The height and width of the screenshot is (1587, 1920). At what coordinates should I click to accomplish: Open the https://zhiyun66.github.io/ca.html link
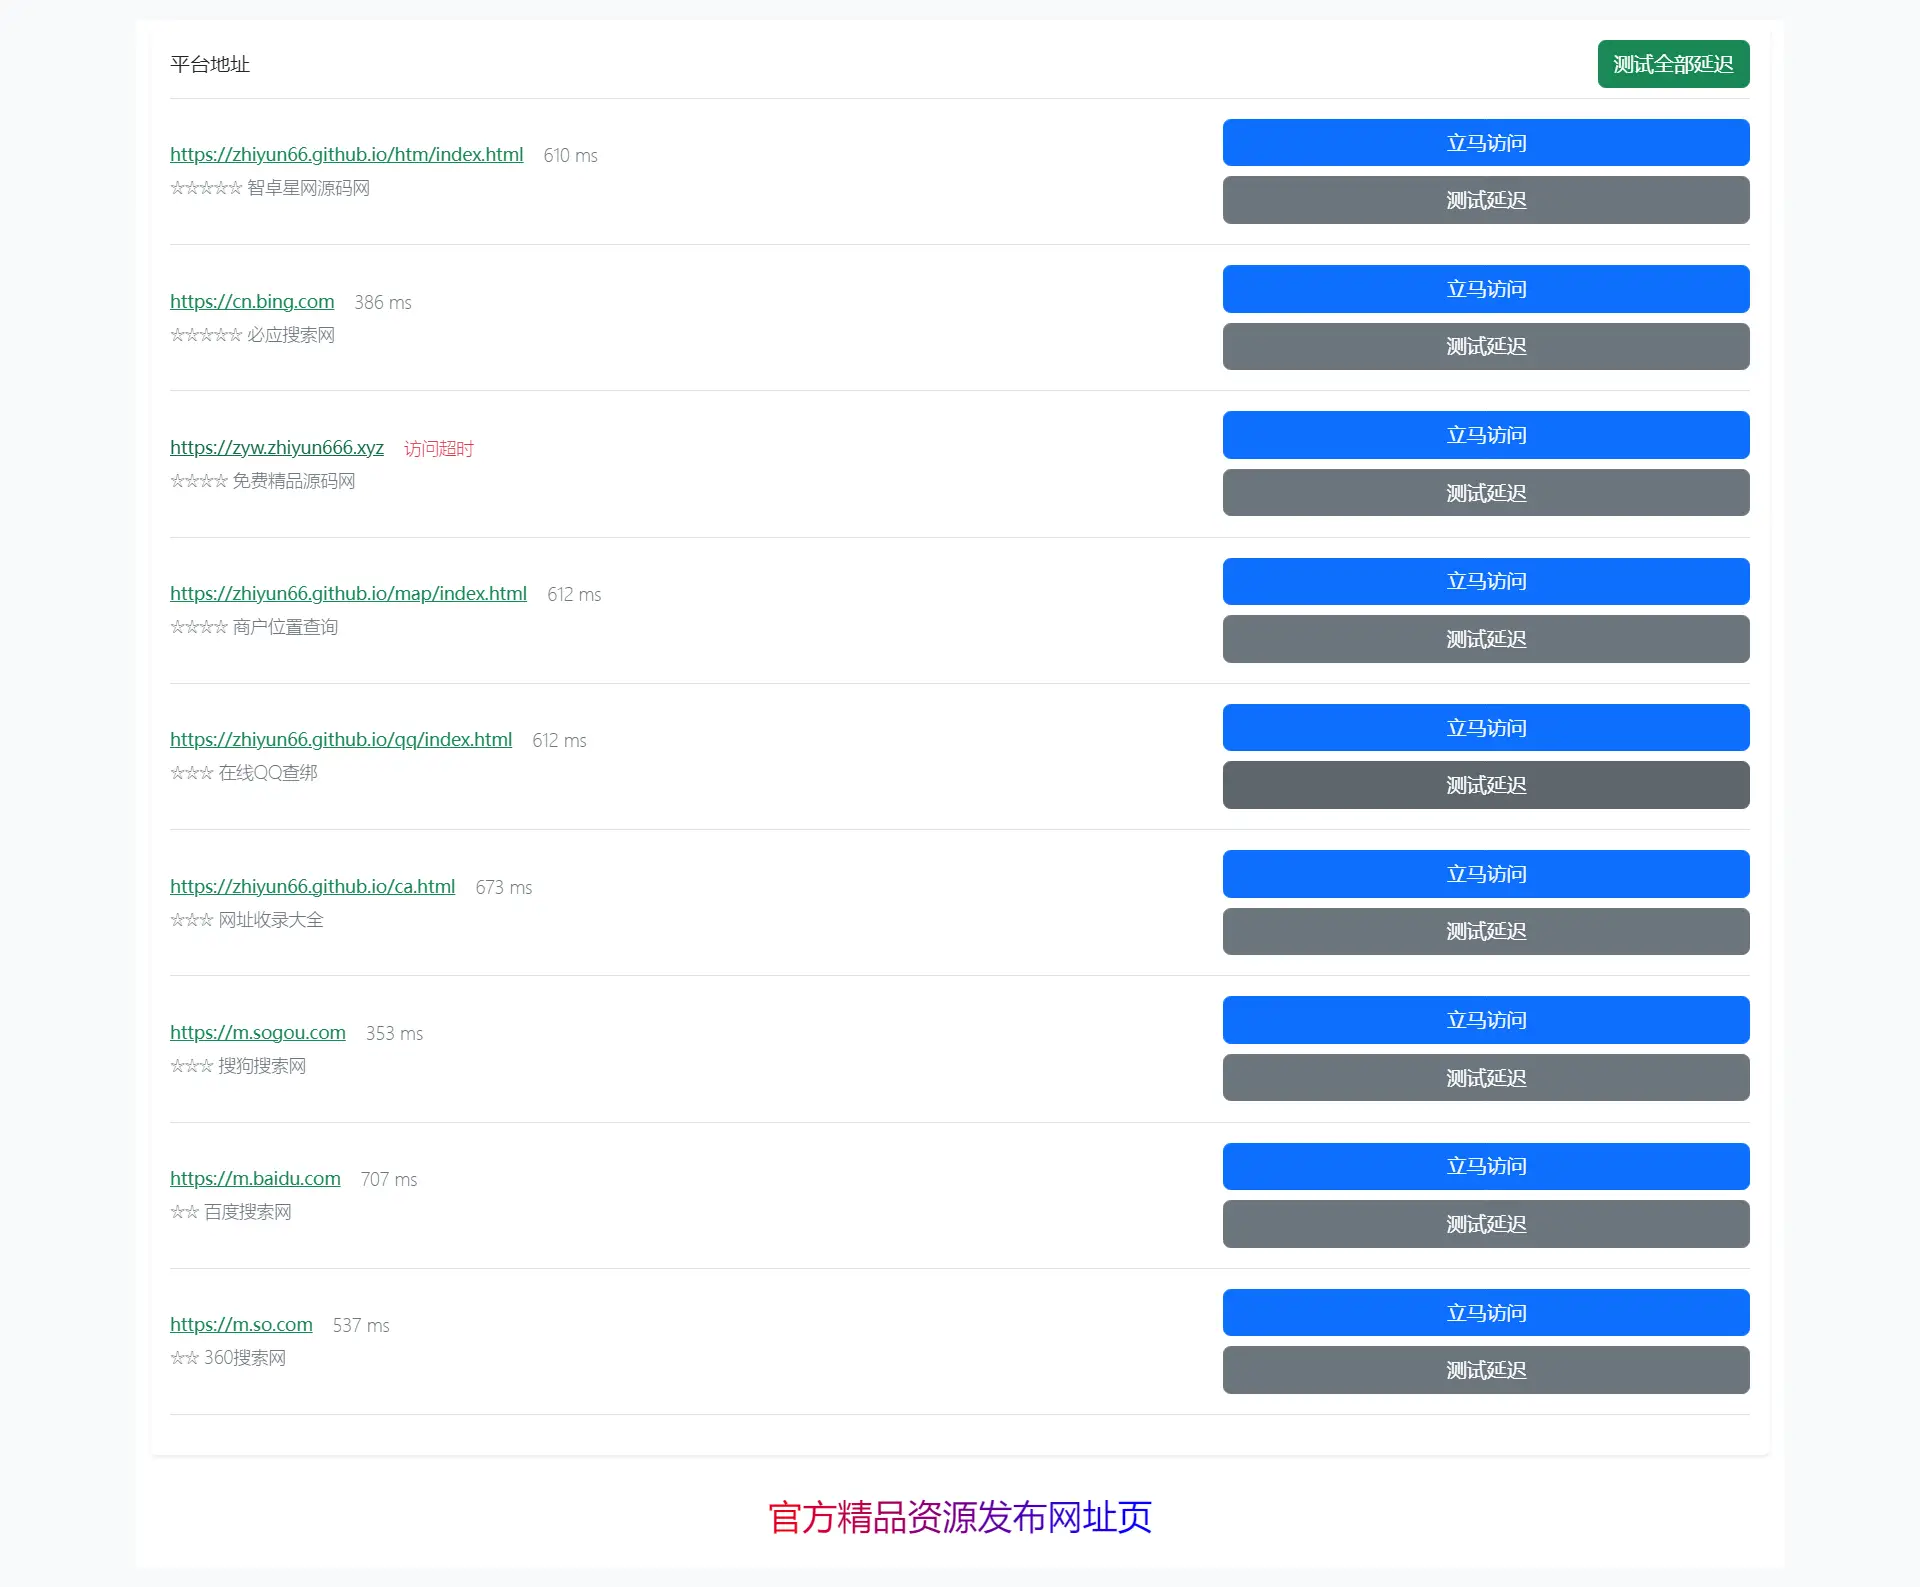pos(312,886)
